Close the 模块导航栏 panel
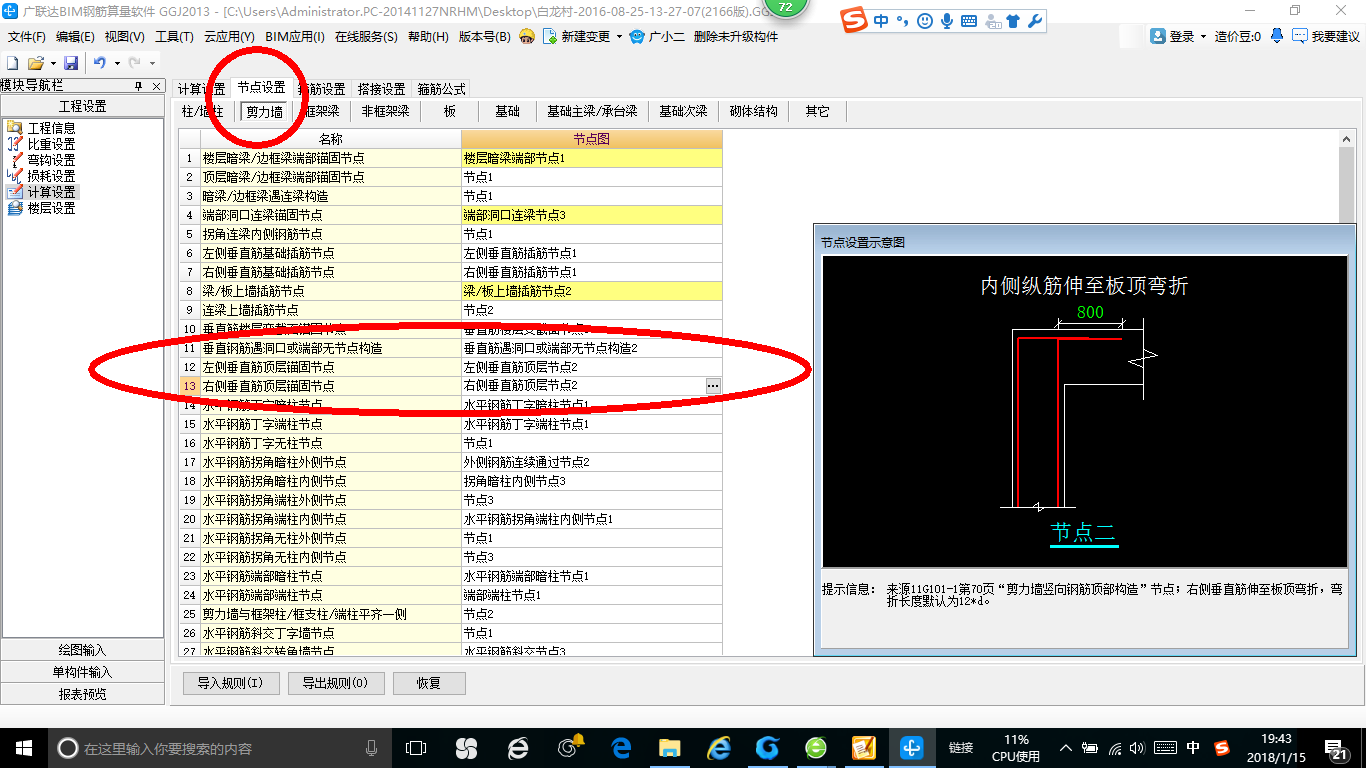This screenshot has height=768, width=1366. [x=157, y=87]
